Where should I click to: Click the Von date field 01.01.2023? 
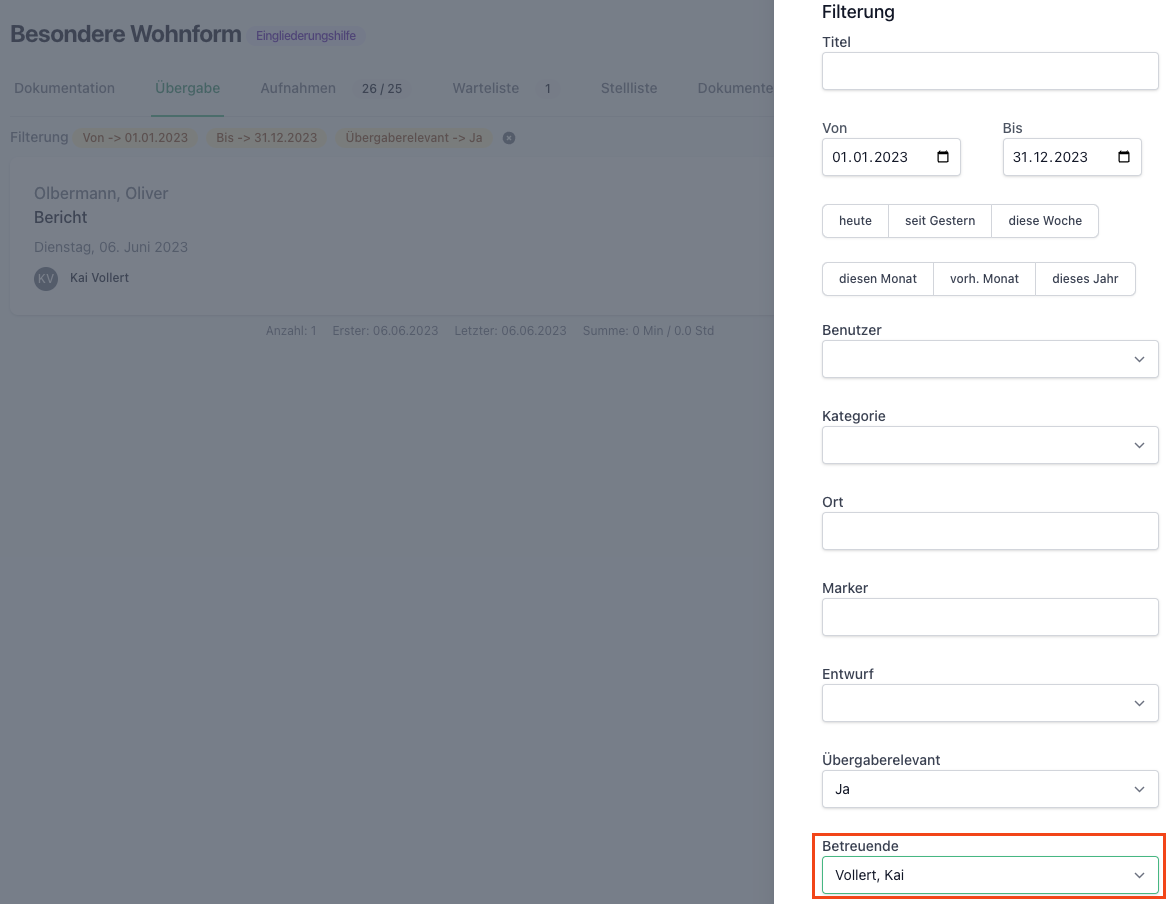point(891,157)
